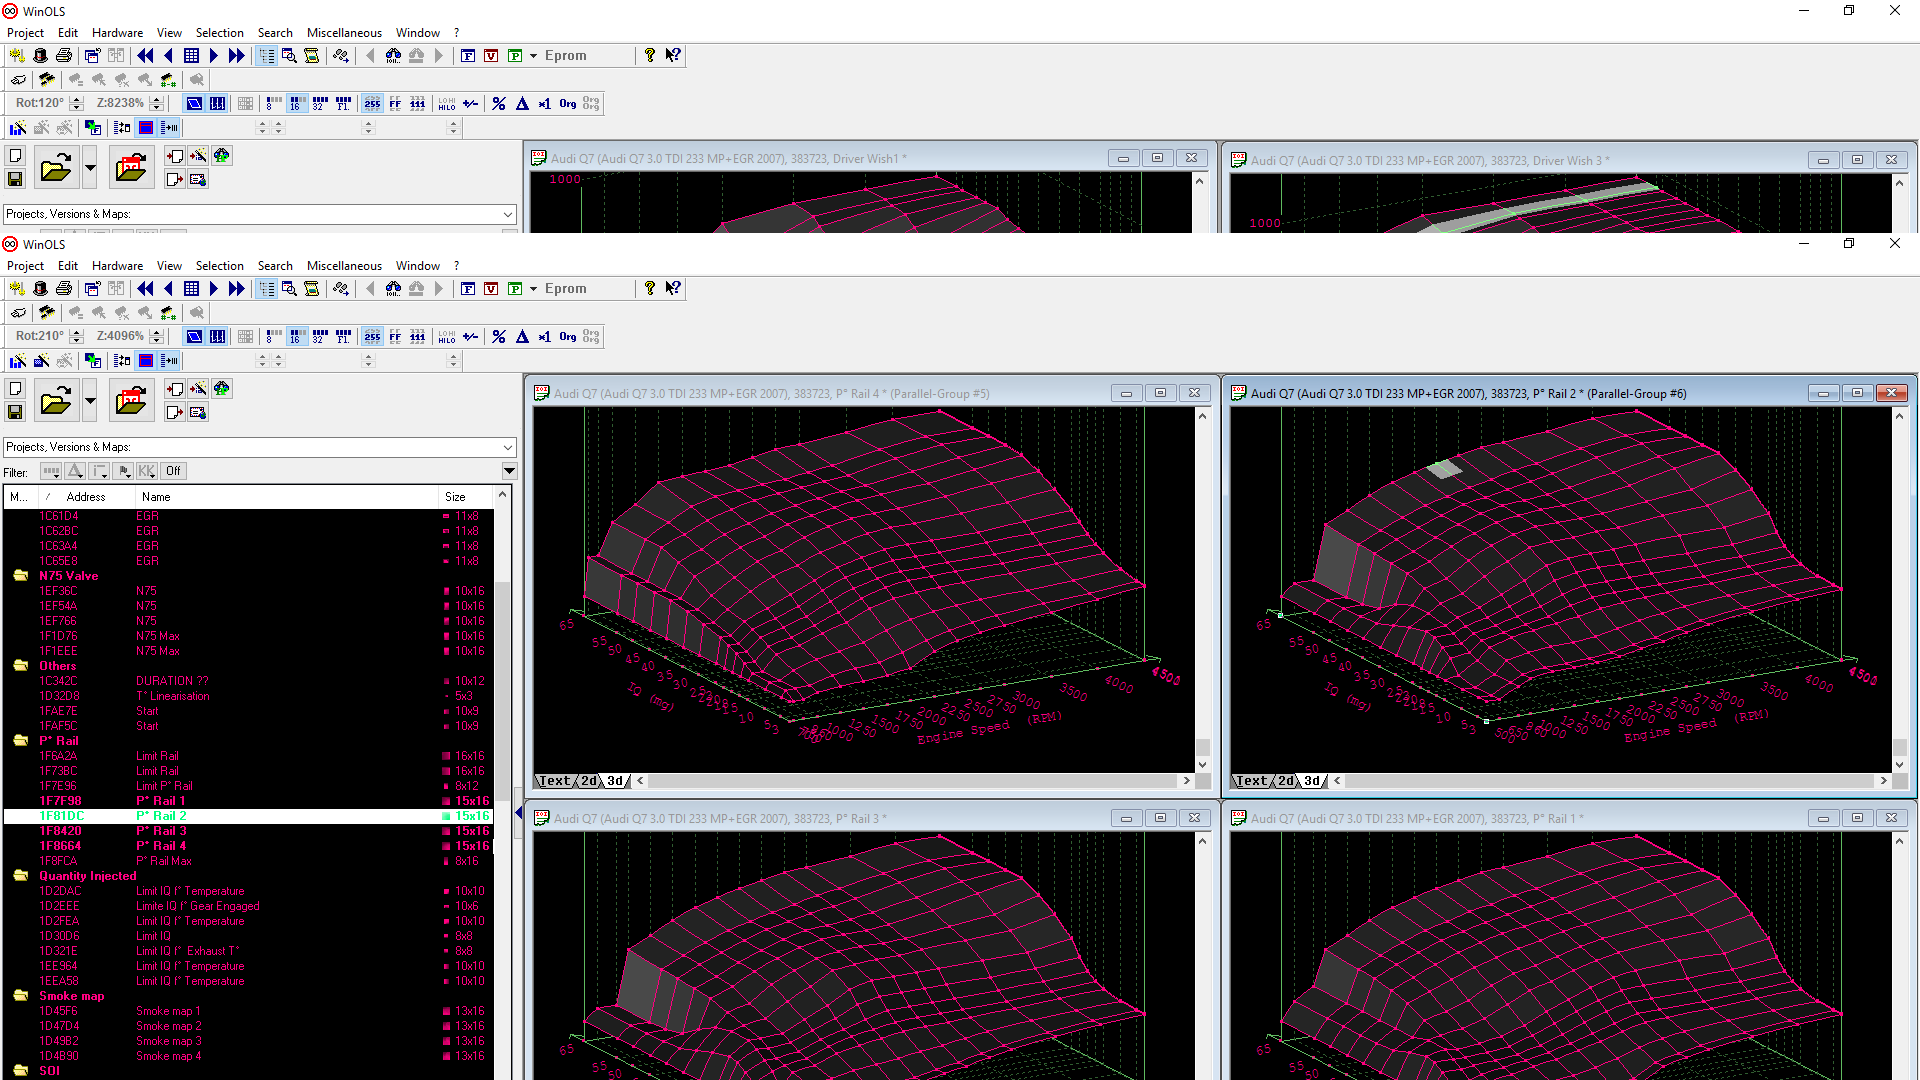
Task: Click the Off filter button
Action: click(x=173, y=471)
